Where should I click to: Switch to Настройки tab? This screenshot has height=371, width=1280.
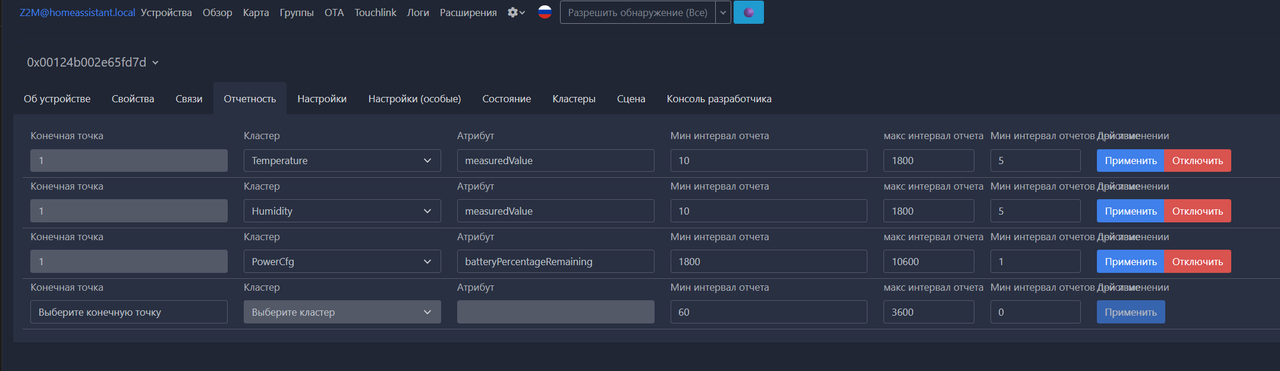[x=322, y=99]
